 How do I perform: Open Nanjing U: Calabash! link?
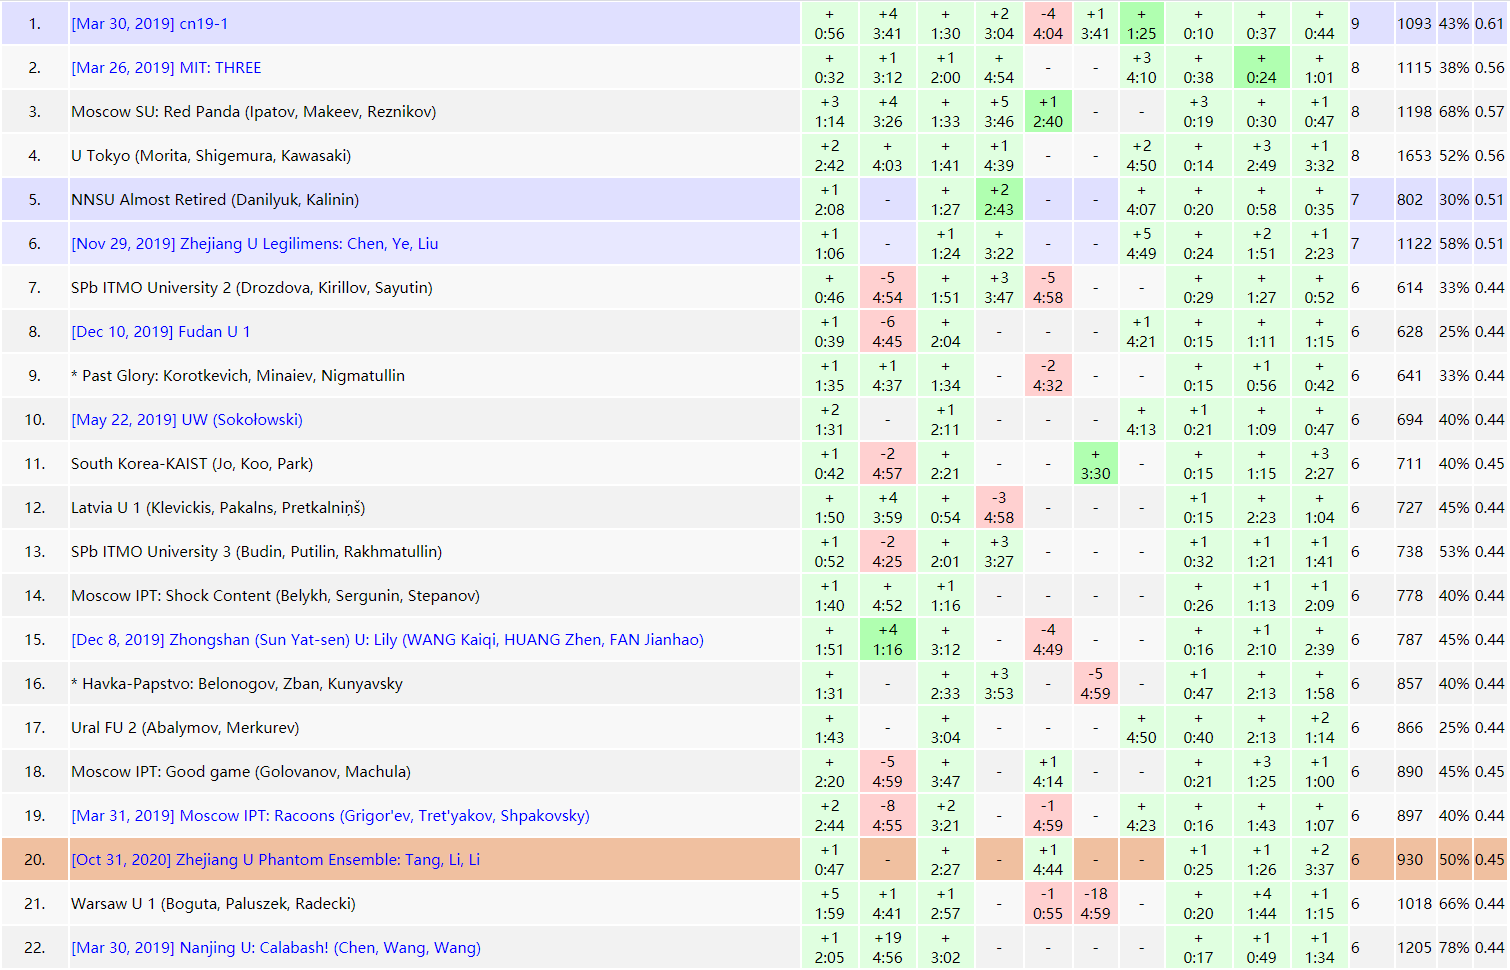point(276,948)
